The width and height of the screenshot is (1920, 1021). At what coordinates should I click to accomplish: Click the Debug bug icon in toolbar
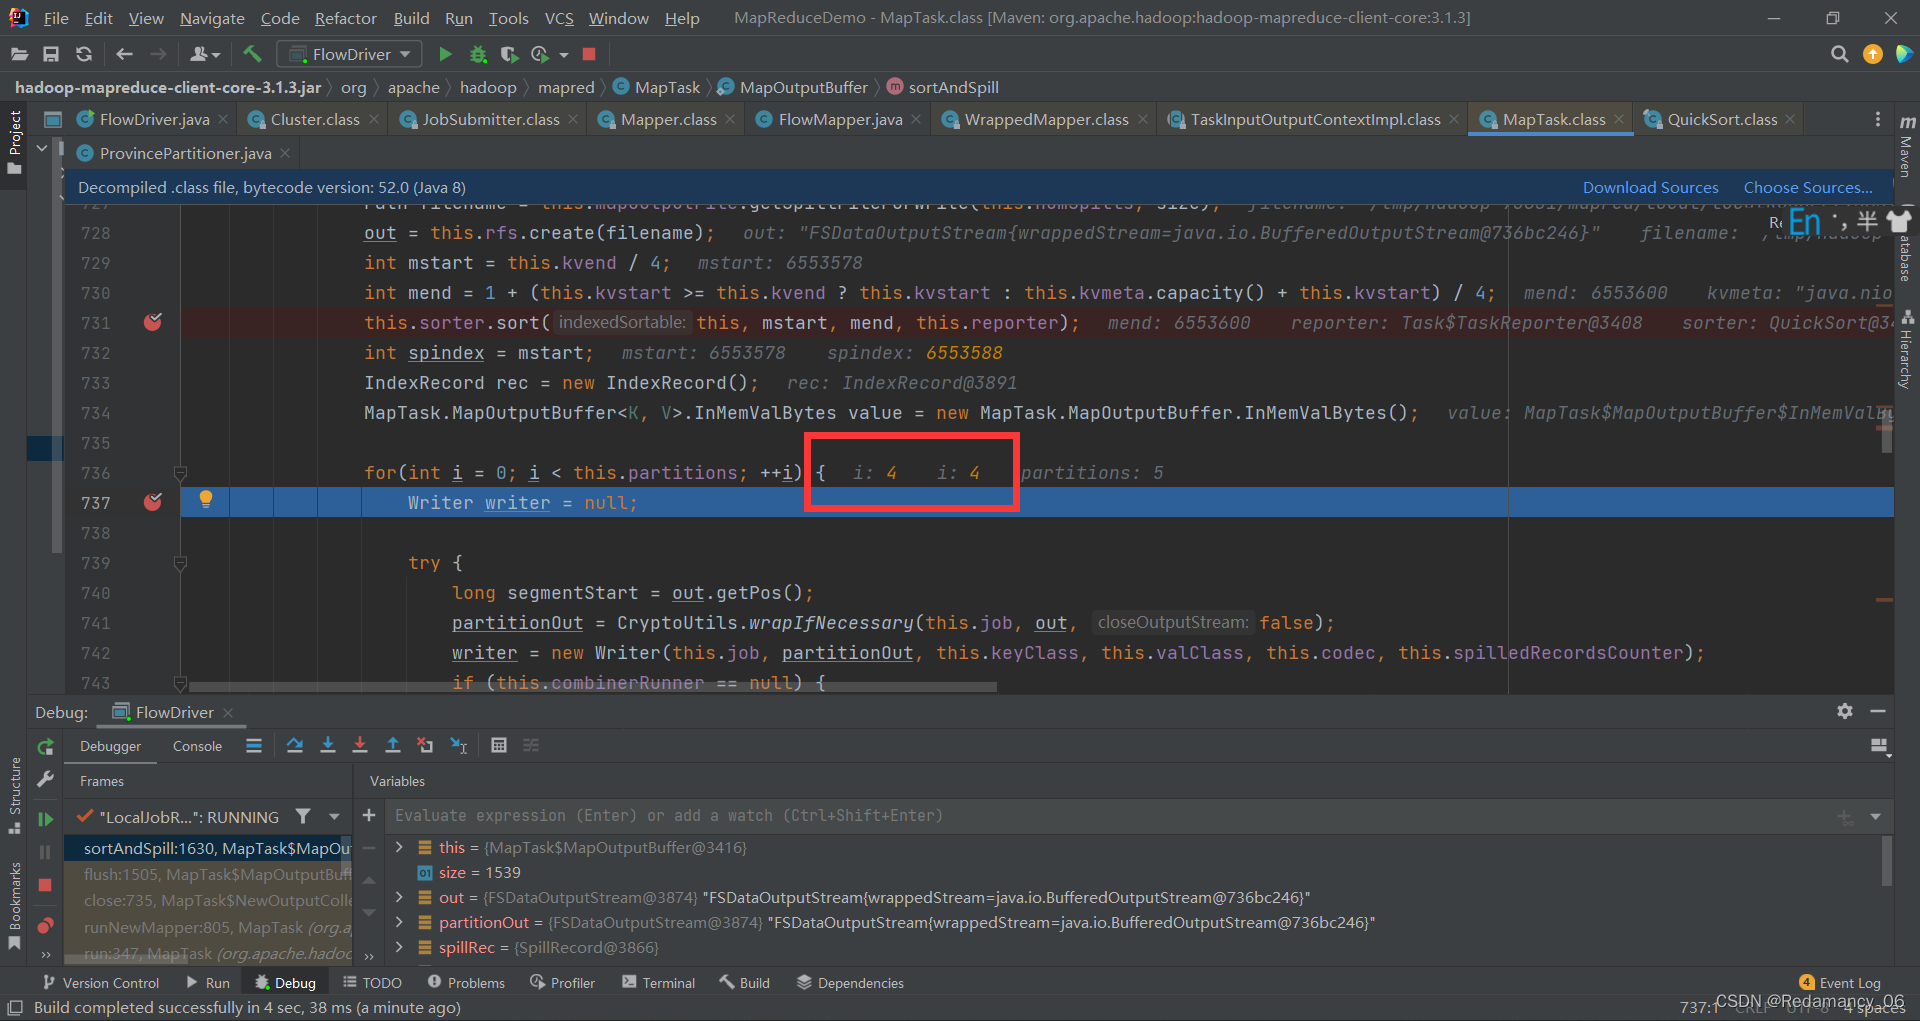(x=478, y=54)
